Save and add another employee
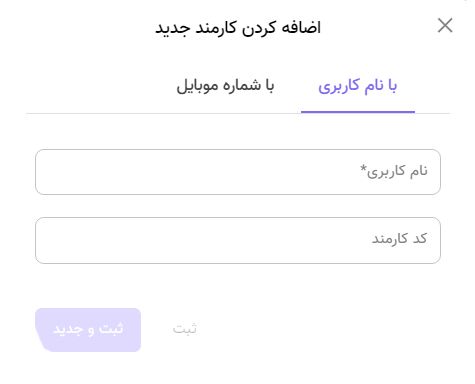Image resolution: width=475 pixels, height=384 pixels. click(88, 330)
